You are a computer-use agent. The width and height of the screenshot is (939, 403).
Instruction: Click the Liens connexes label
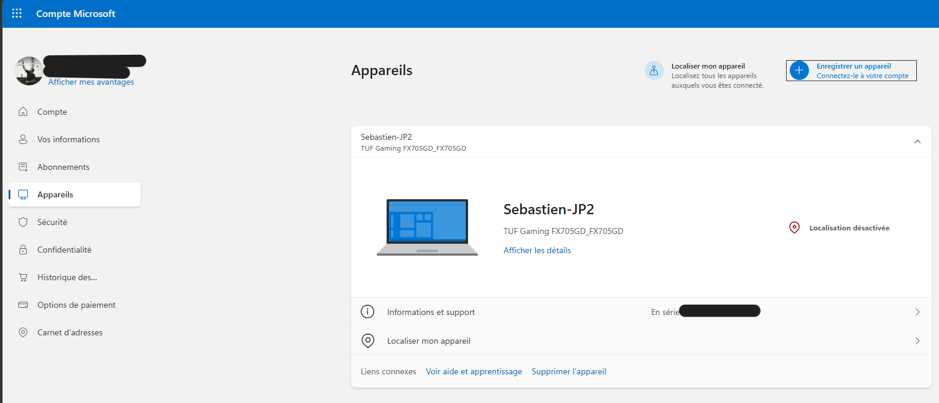click(x=388, y=372)
